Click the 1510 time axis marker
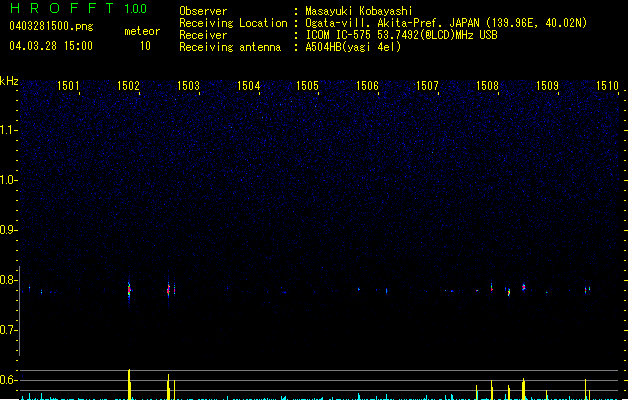This screenshot has width=629, height=400. (607, 86)
